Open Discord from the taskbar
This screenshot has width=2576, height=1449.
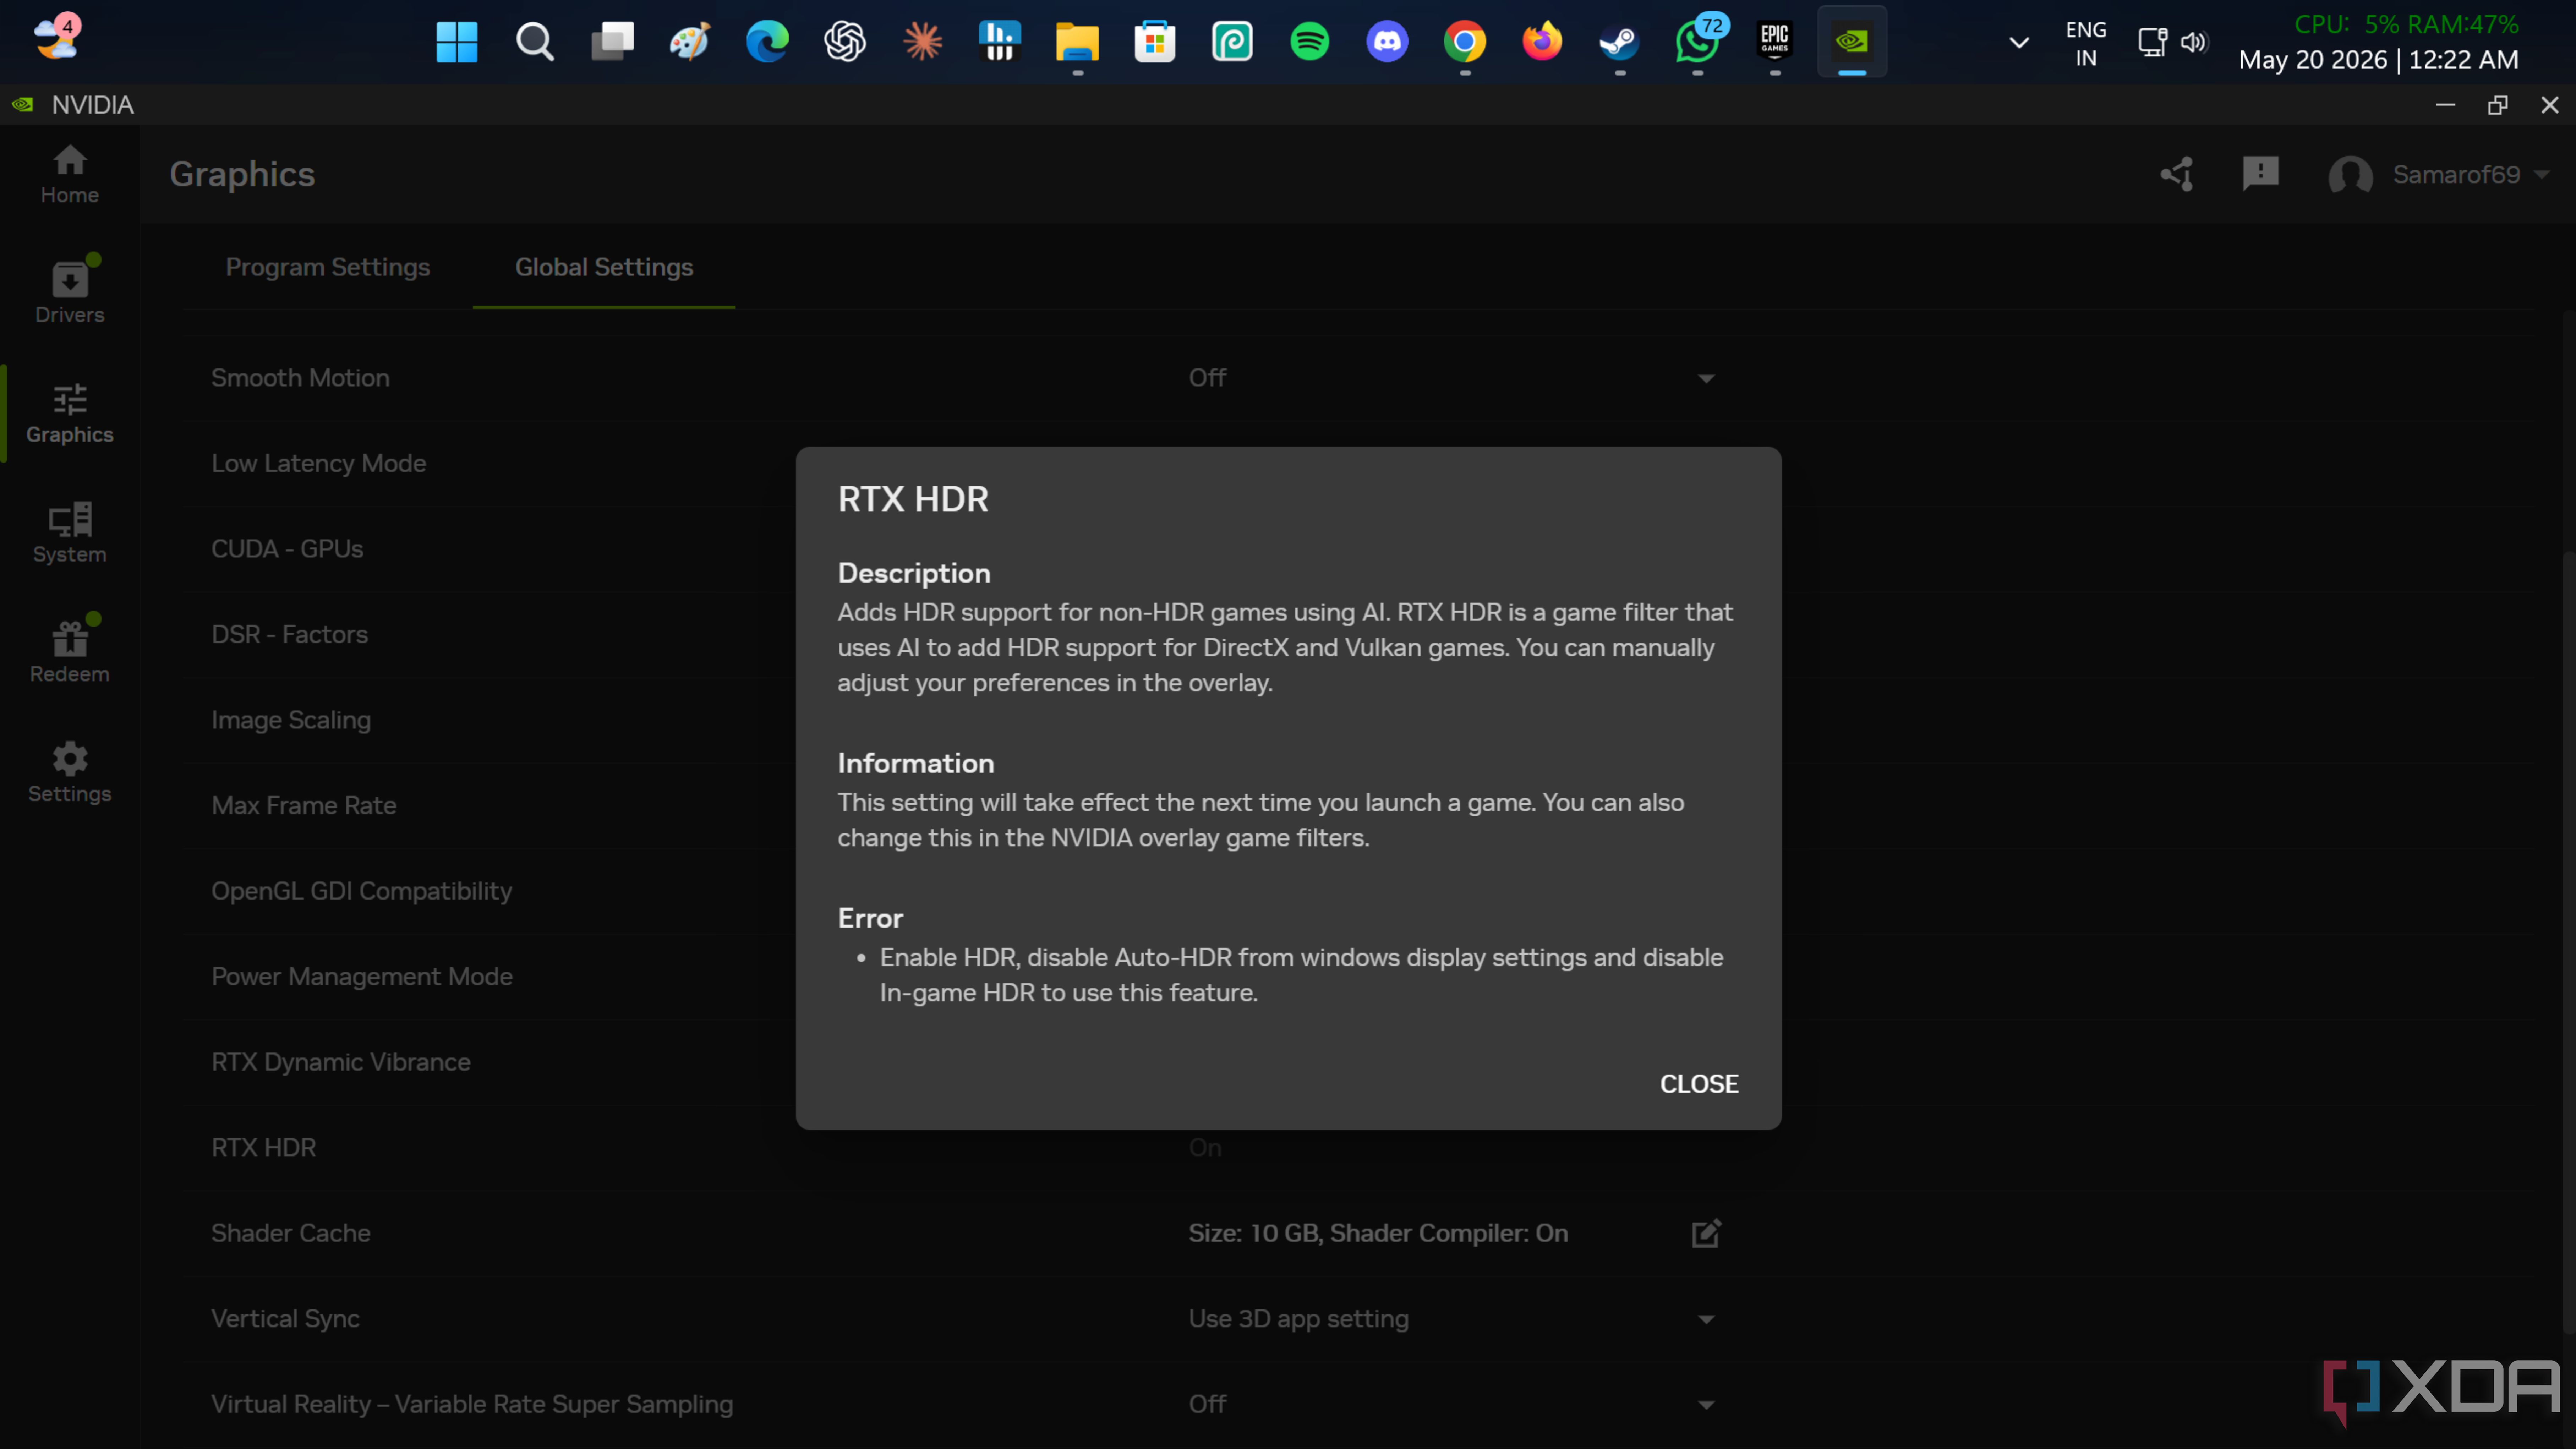pos(1387,42)
